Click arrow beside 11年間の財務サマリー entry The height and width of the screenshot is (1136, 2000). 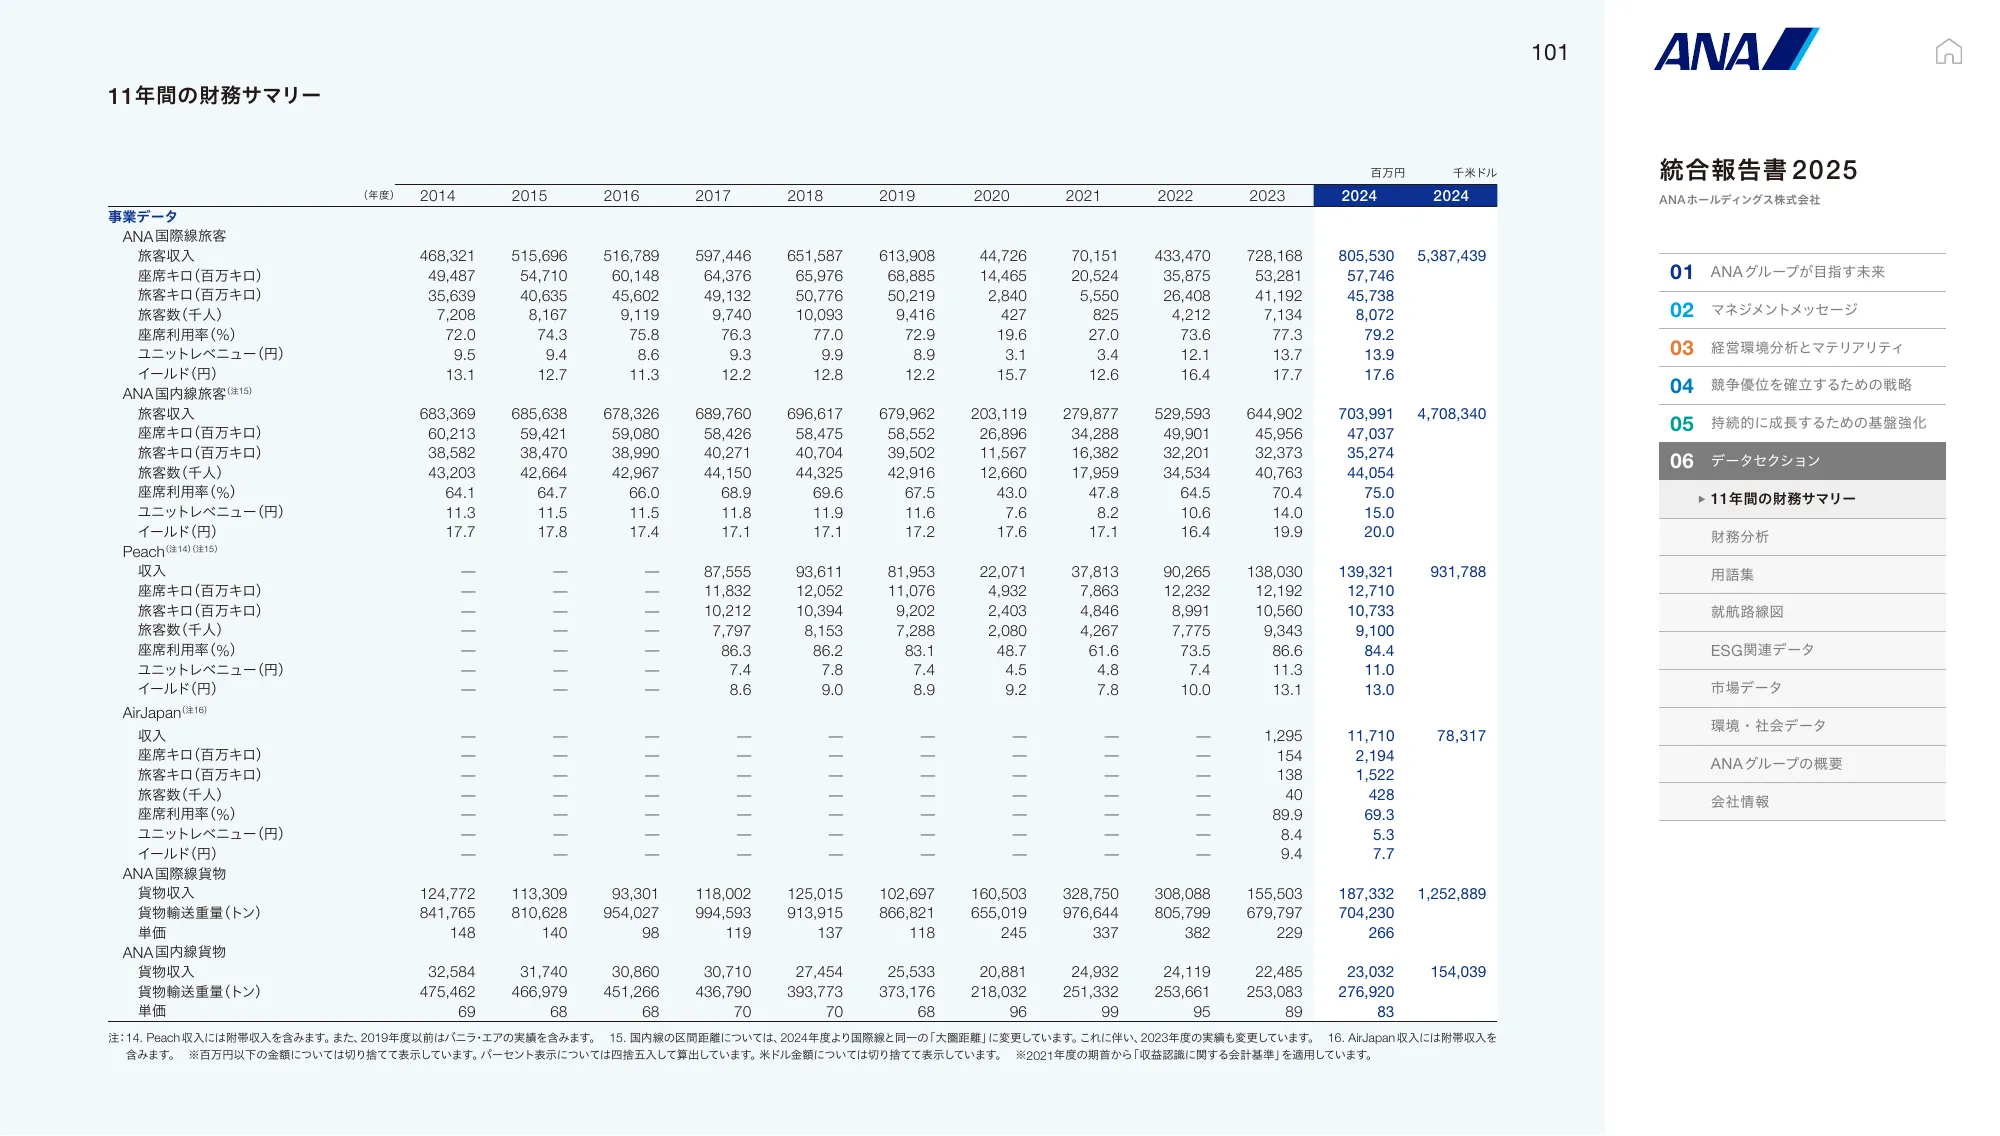pos(1701,499)
